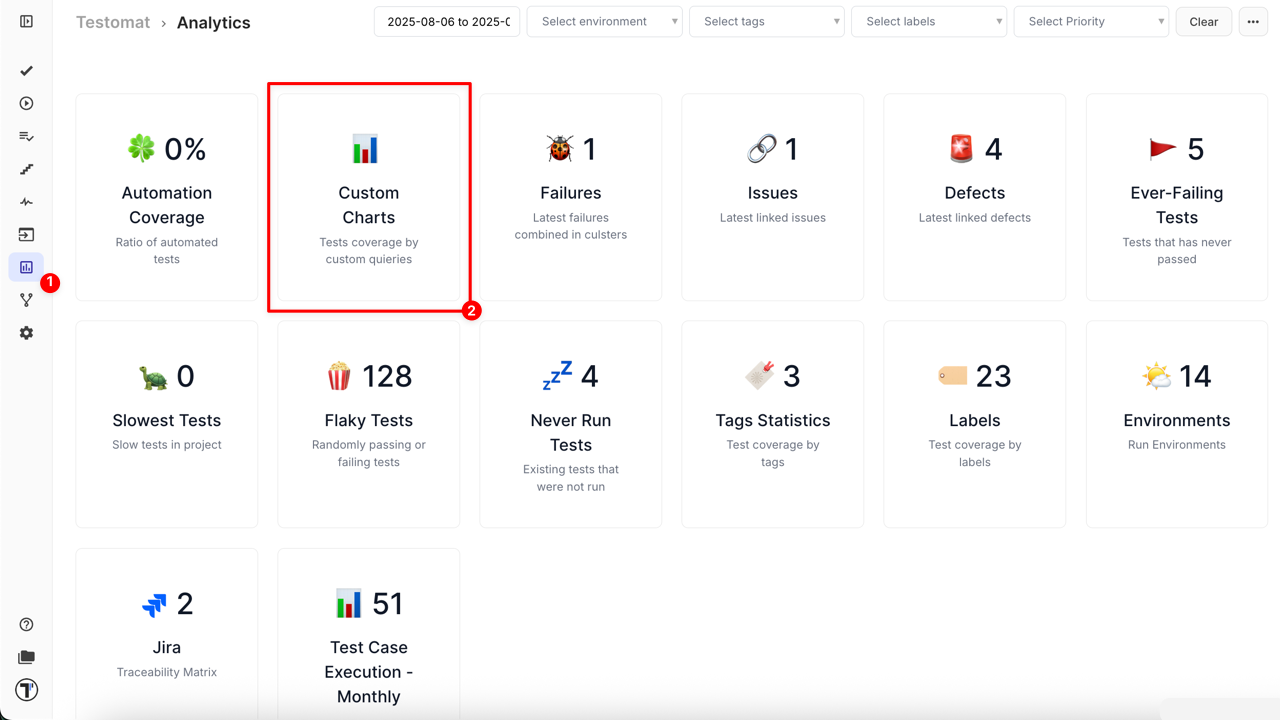
Task: Open the Select labels dropdown
Action: point(928,22)
